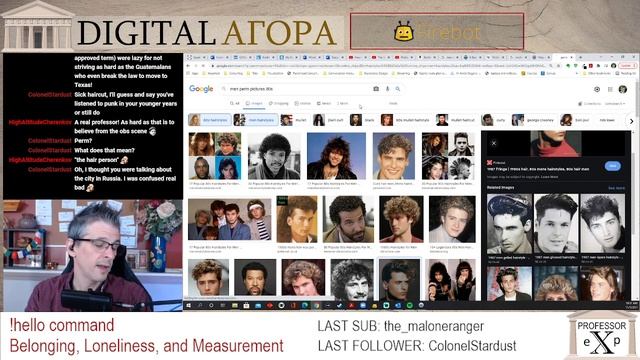
Task: Open the 80s band group photo result
Action: tap(229, 219)
